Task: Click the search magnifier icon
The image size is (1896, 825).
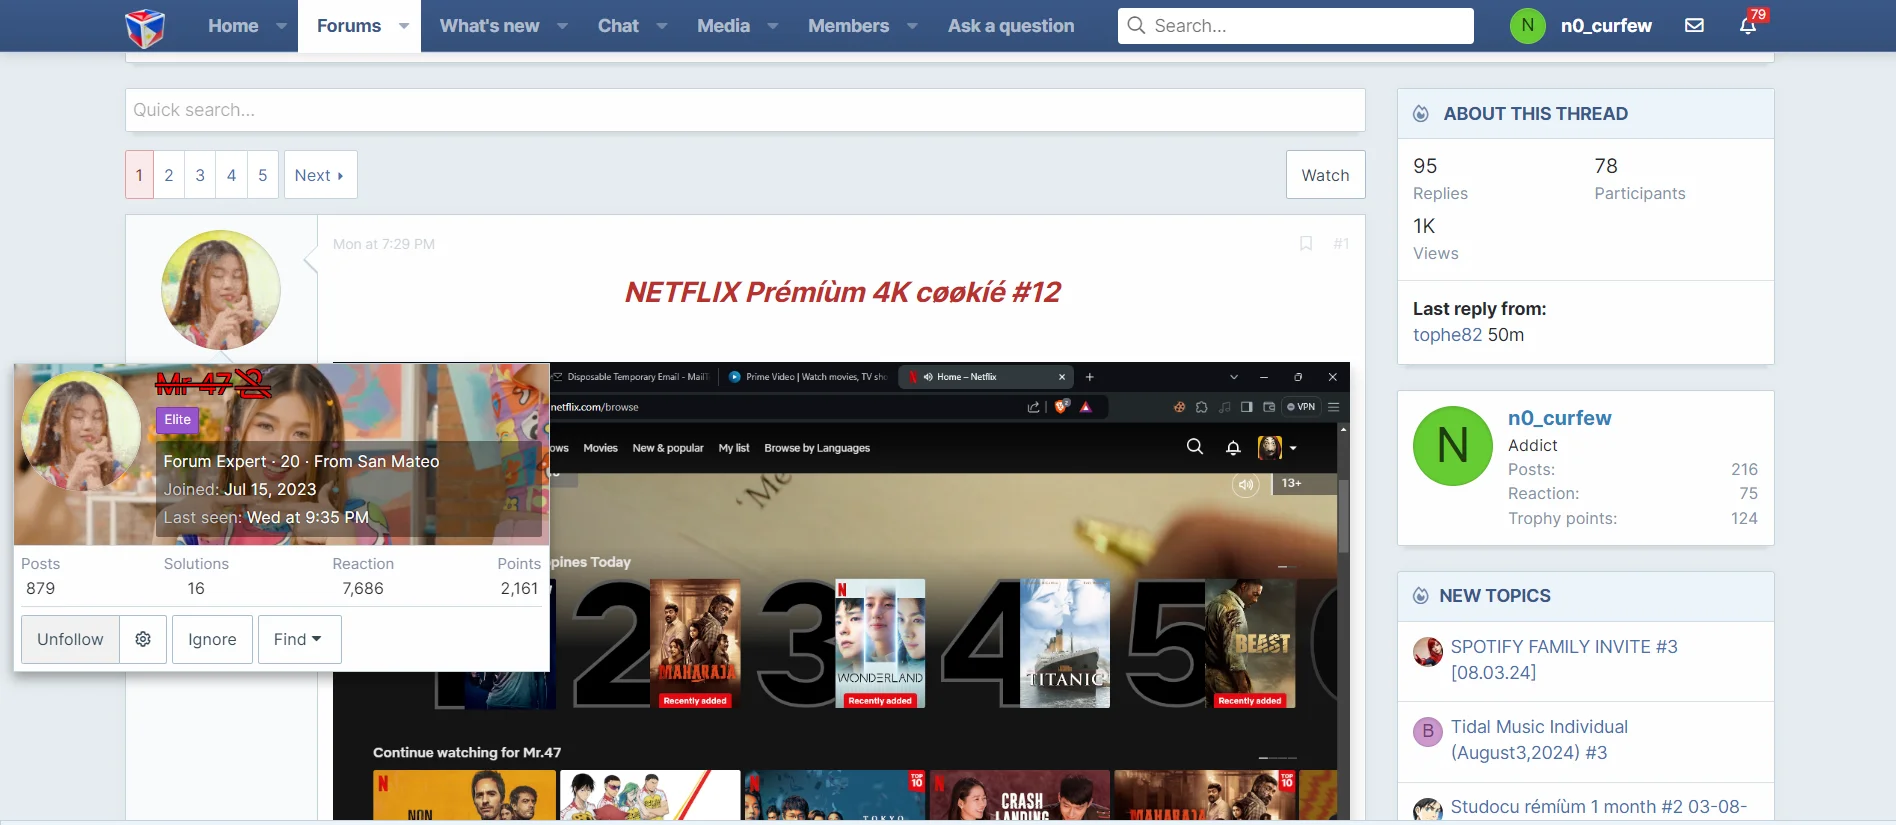Action: pos(1136,25)
